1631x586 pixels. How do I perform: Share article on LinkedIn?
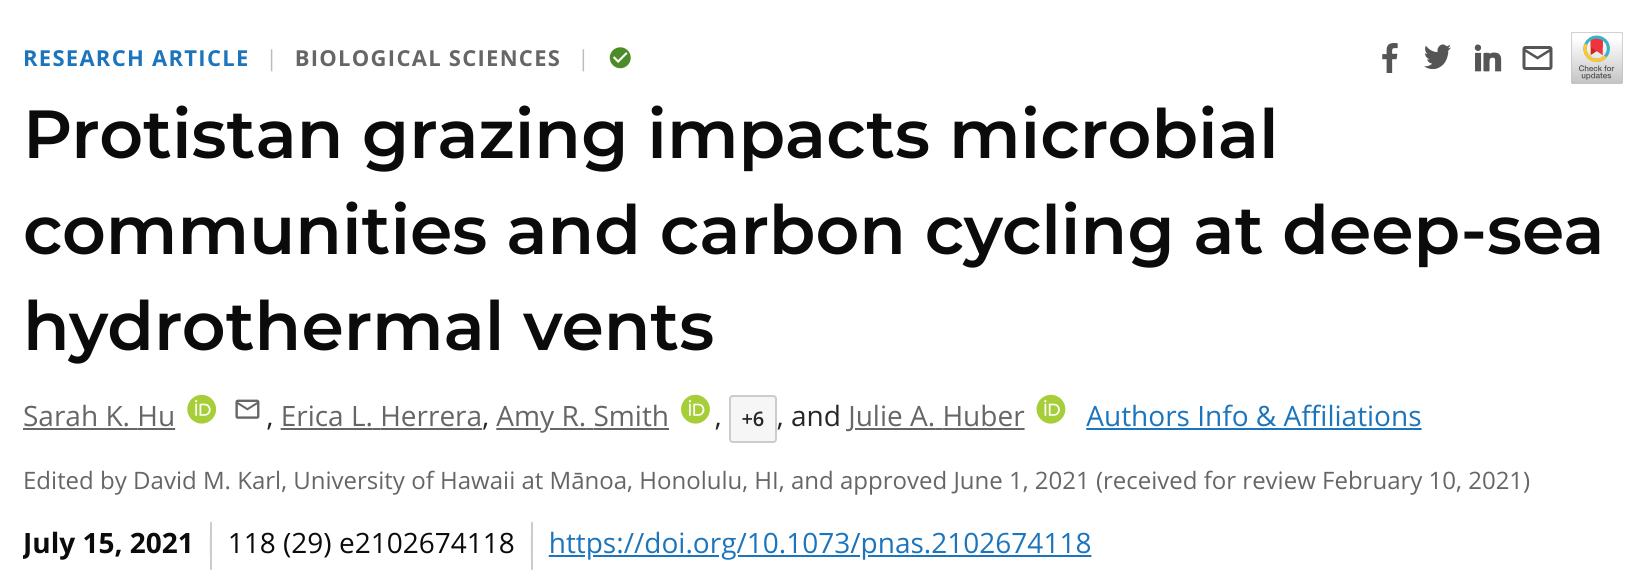pos(1487,59)
